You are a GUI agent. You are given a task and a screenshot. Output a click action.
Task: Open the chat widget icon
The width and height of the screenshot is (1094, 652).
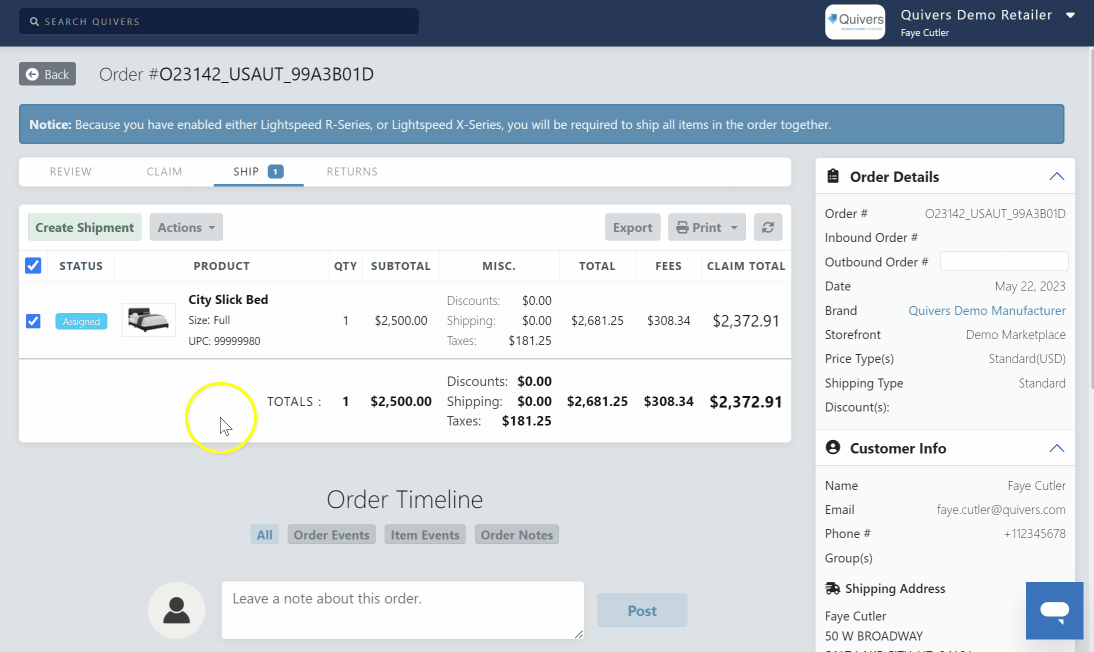1054,610
